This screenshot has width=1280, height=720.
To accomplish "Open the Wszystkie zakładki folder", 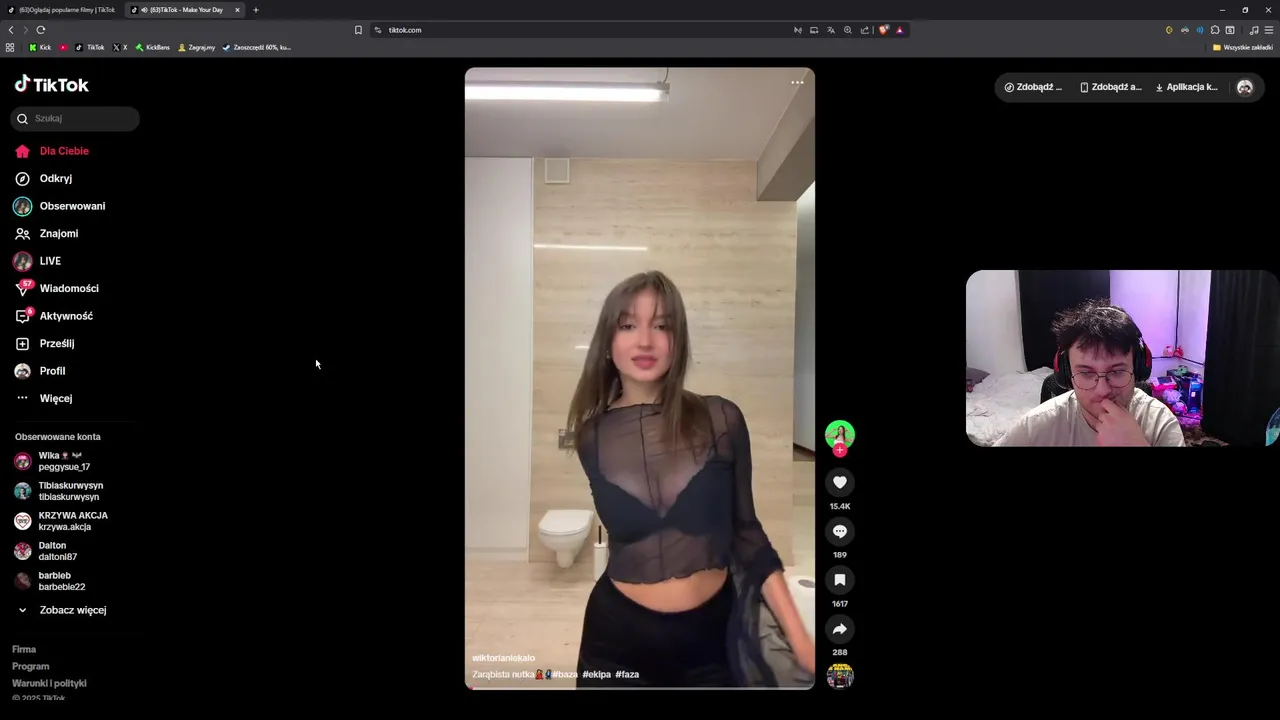I will click(x=1243, y=47).
